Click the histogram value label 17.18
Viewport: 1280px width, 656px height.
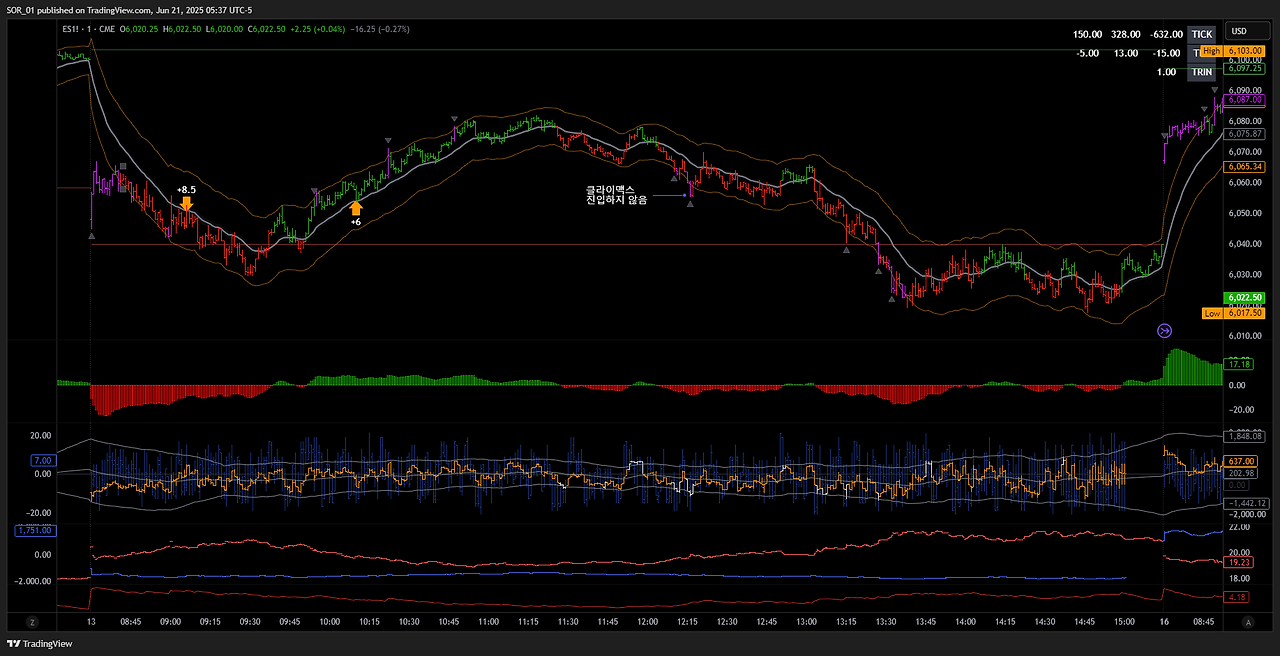pyautogui.click(x=1240, y=364)
